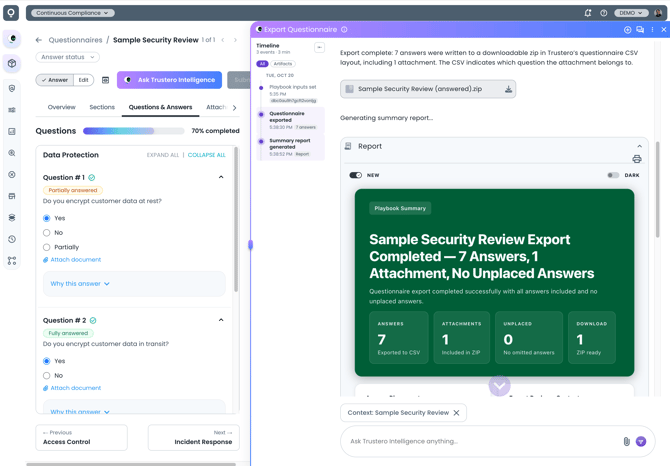Go to Next section Incident Response
Viewport: 670px width, 466px height.
click(194, 437)
